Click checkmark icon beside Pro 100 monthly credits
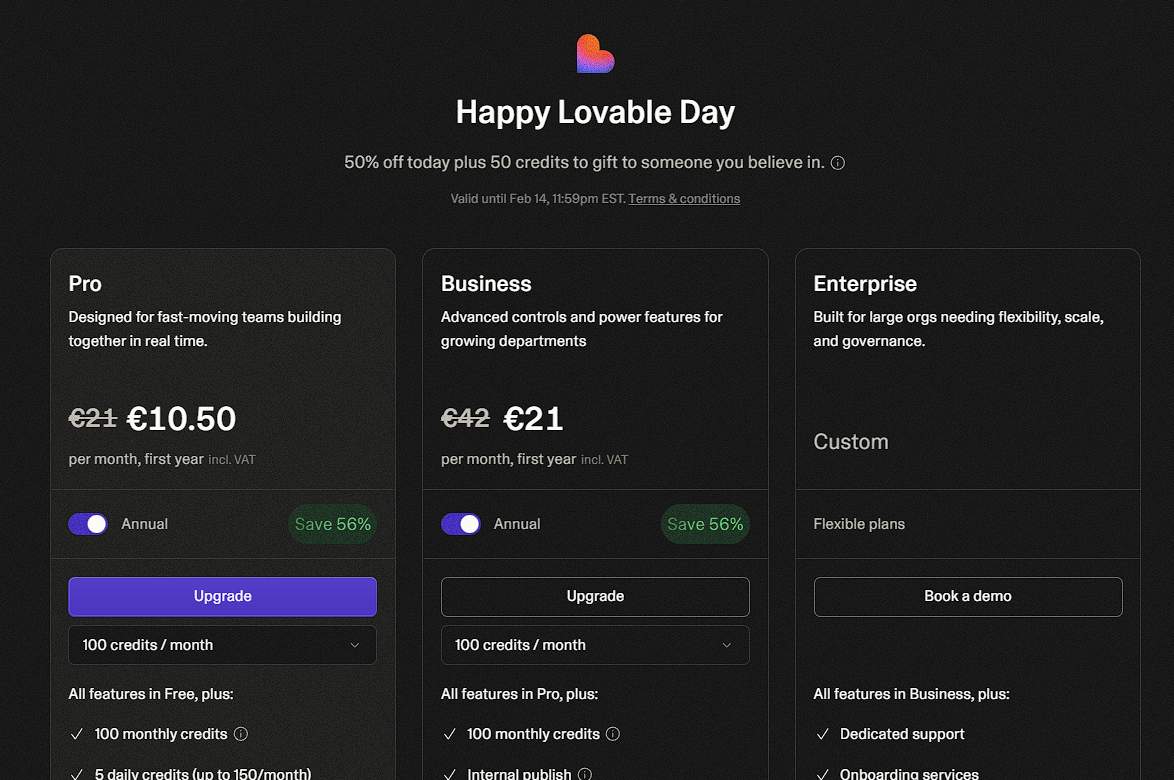Viewport: 1174px width, 780px height. 77,734
